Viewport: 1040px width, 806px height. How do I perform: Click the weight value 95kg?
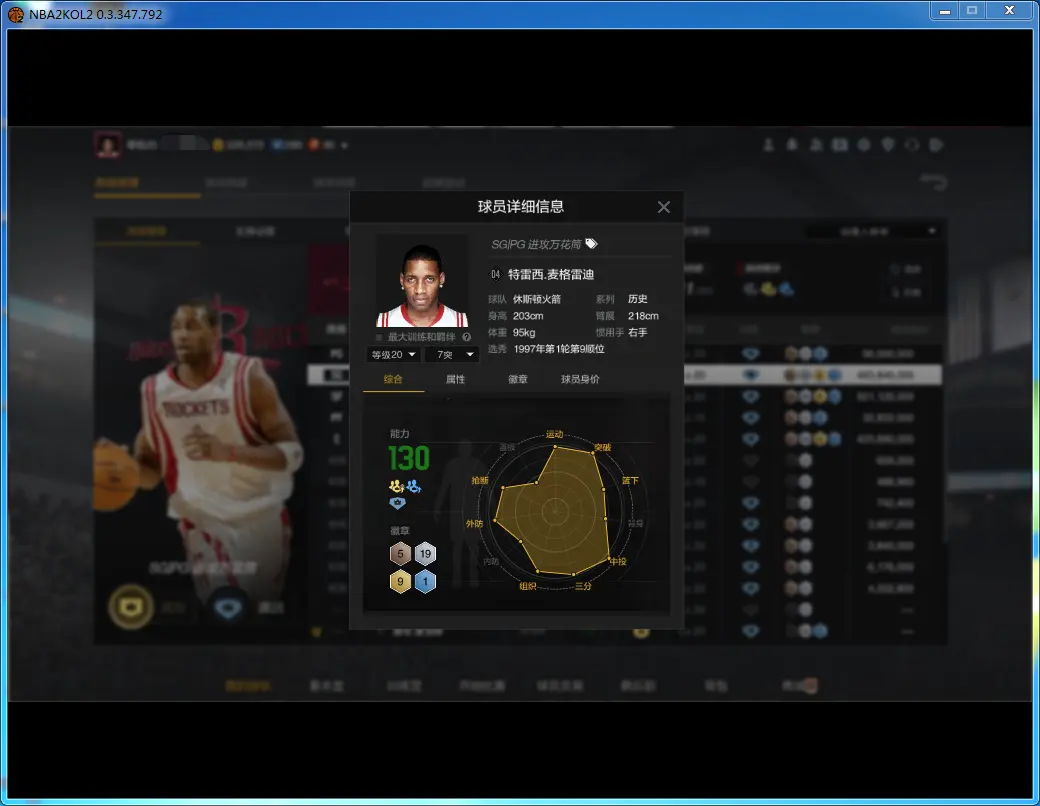(x=524, y=332)
